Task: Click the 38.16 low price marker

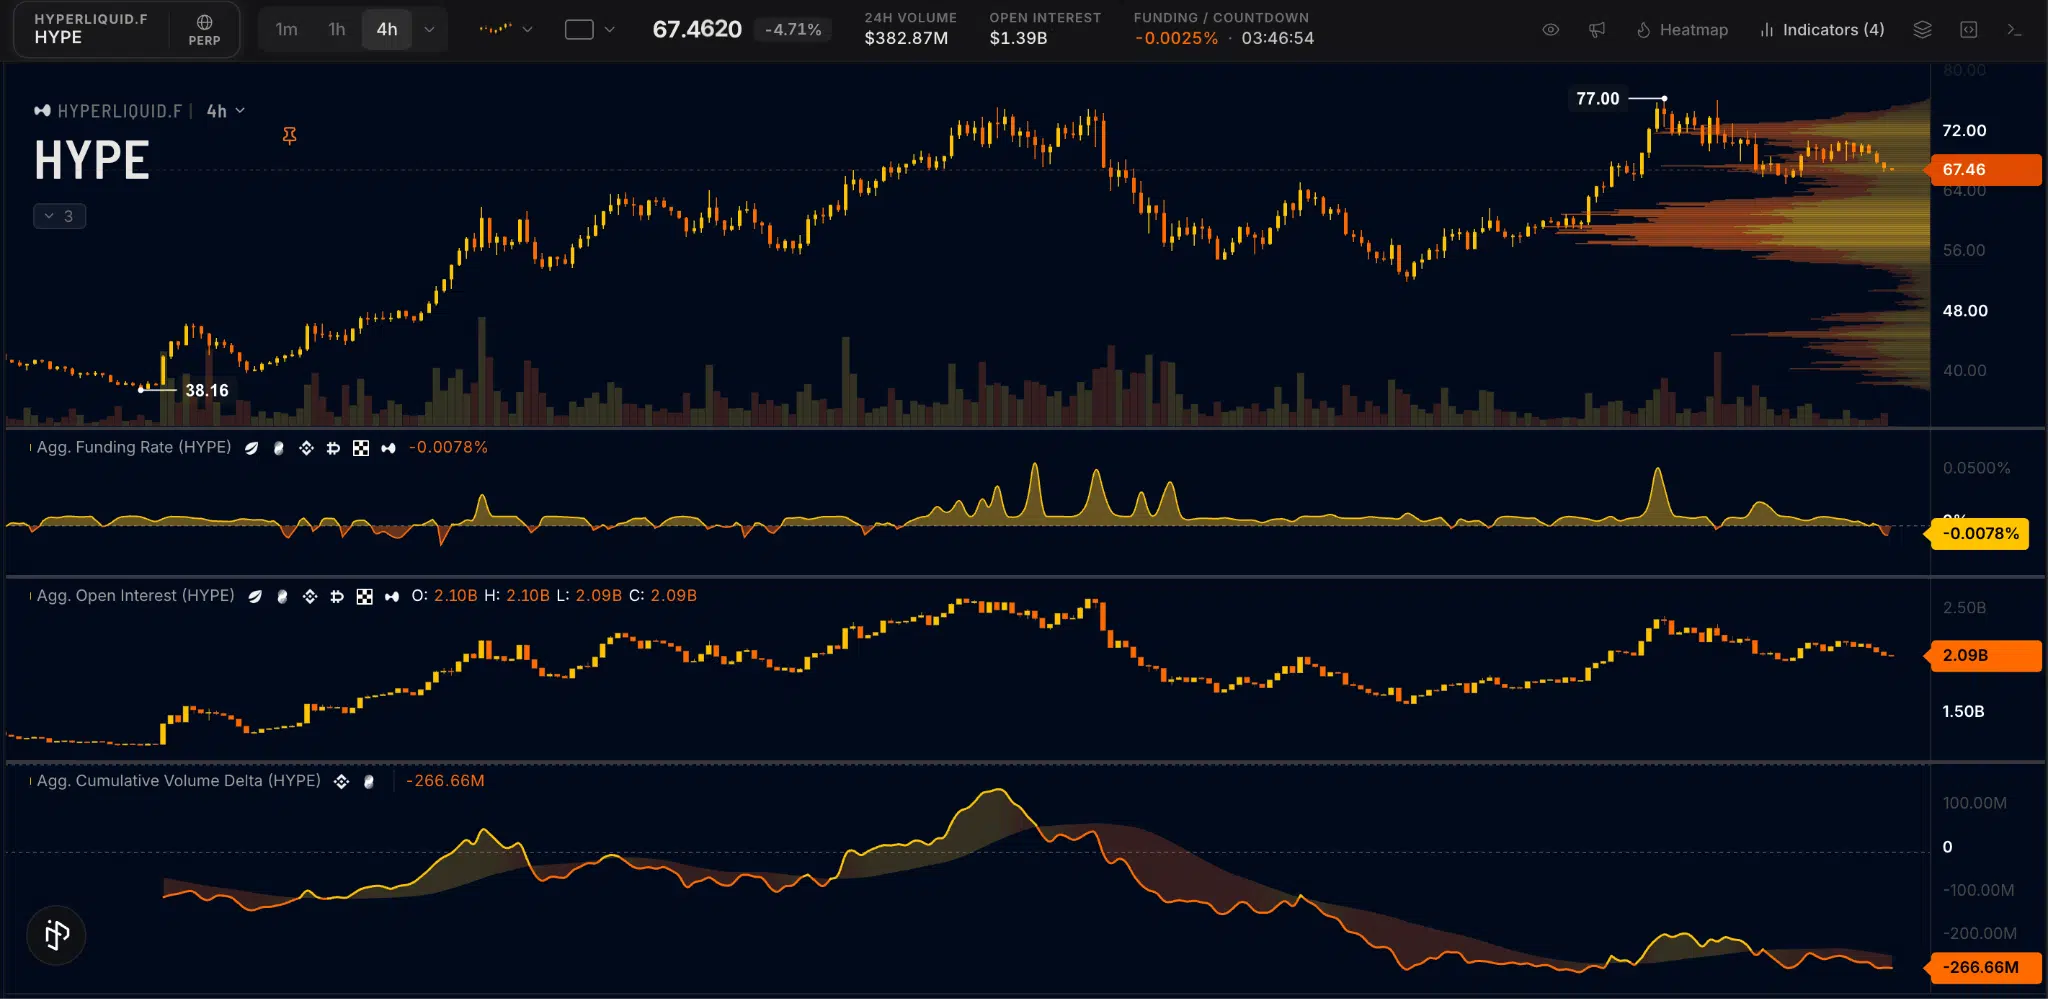Action: pos(207,390)
